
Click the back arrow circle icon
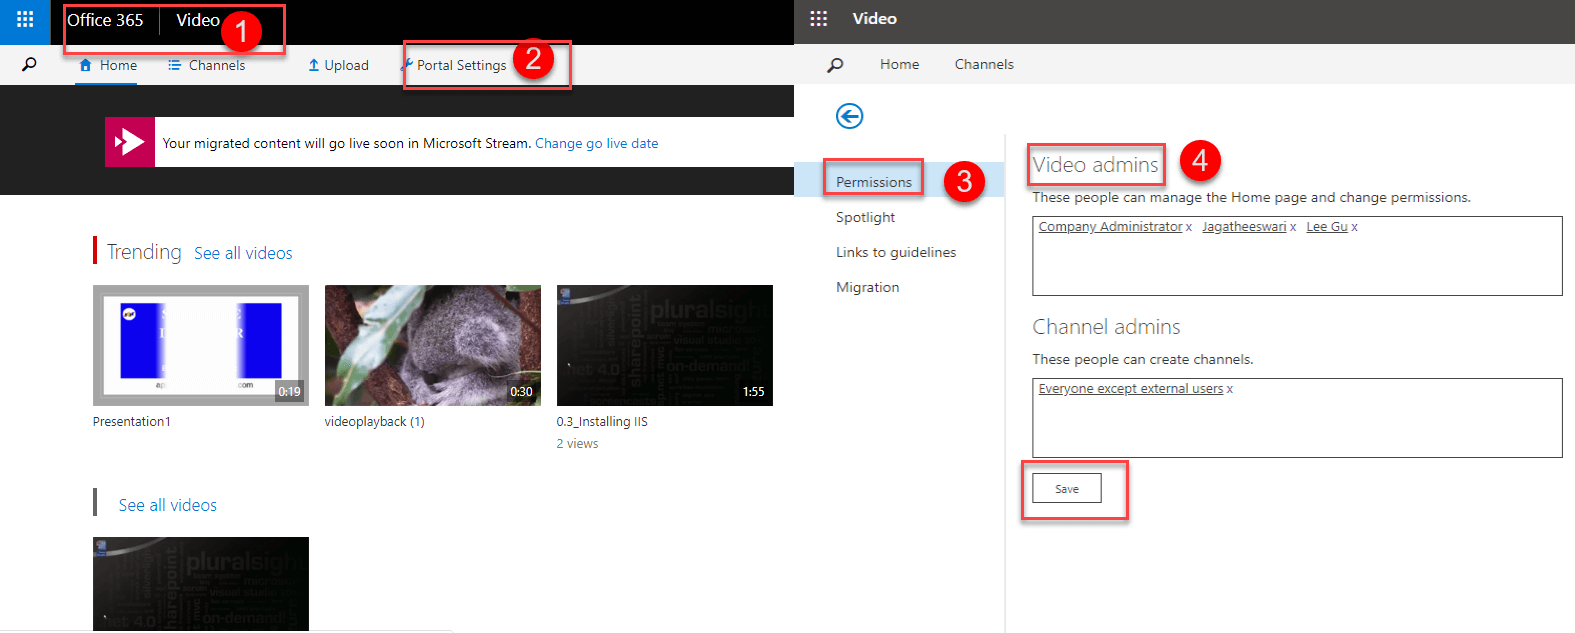click(849, 116)
